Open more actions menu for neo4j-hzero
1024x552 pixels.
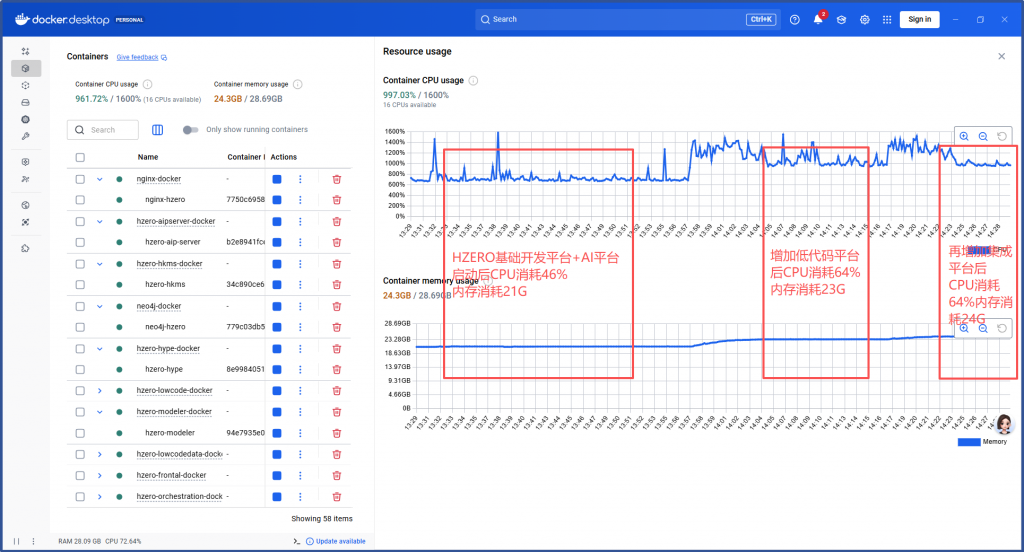[300, 326]
